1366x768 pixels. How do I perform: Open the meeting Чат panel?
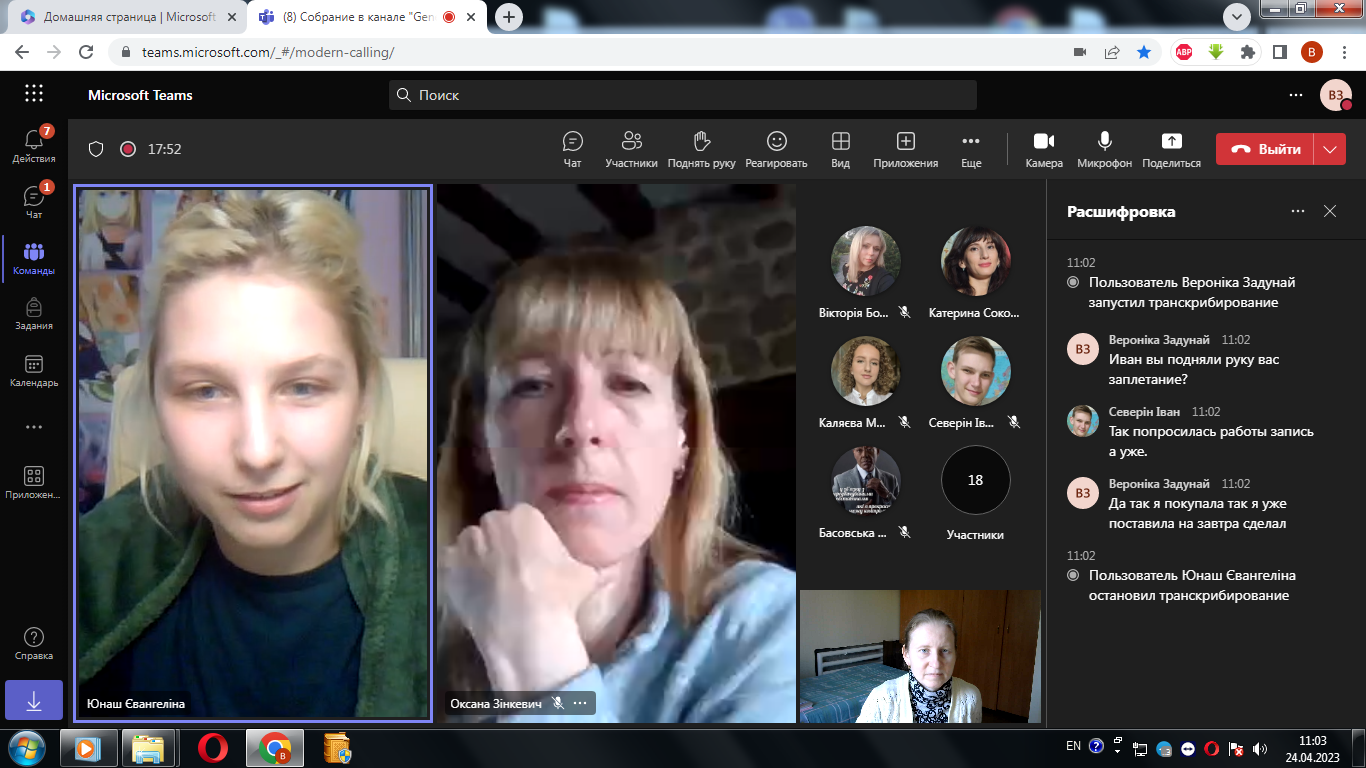pyautogui.click(x=572, y=149)
